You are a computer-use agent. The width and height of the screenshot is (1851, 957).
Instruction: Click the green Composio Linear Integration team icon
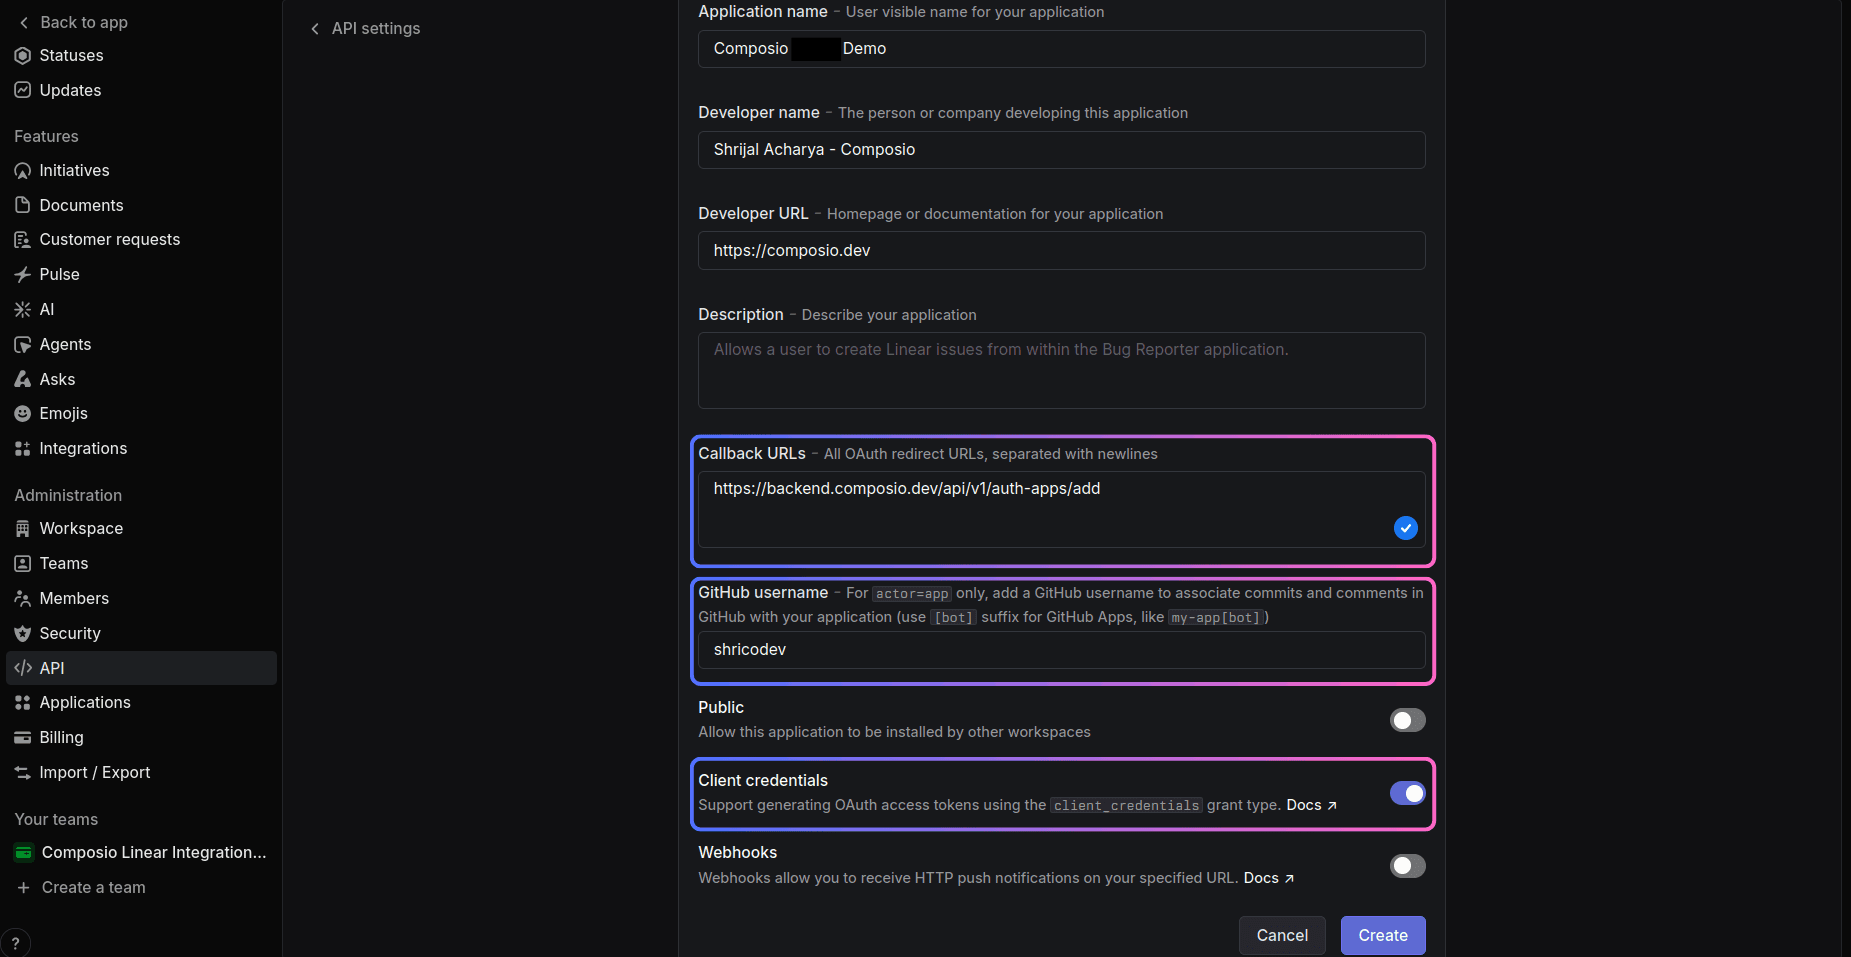(x=23, y=852)
